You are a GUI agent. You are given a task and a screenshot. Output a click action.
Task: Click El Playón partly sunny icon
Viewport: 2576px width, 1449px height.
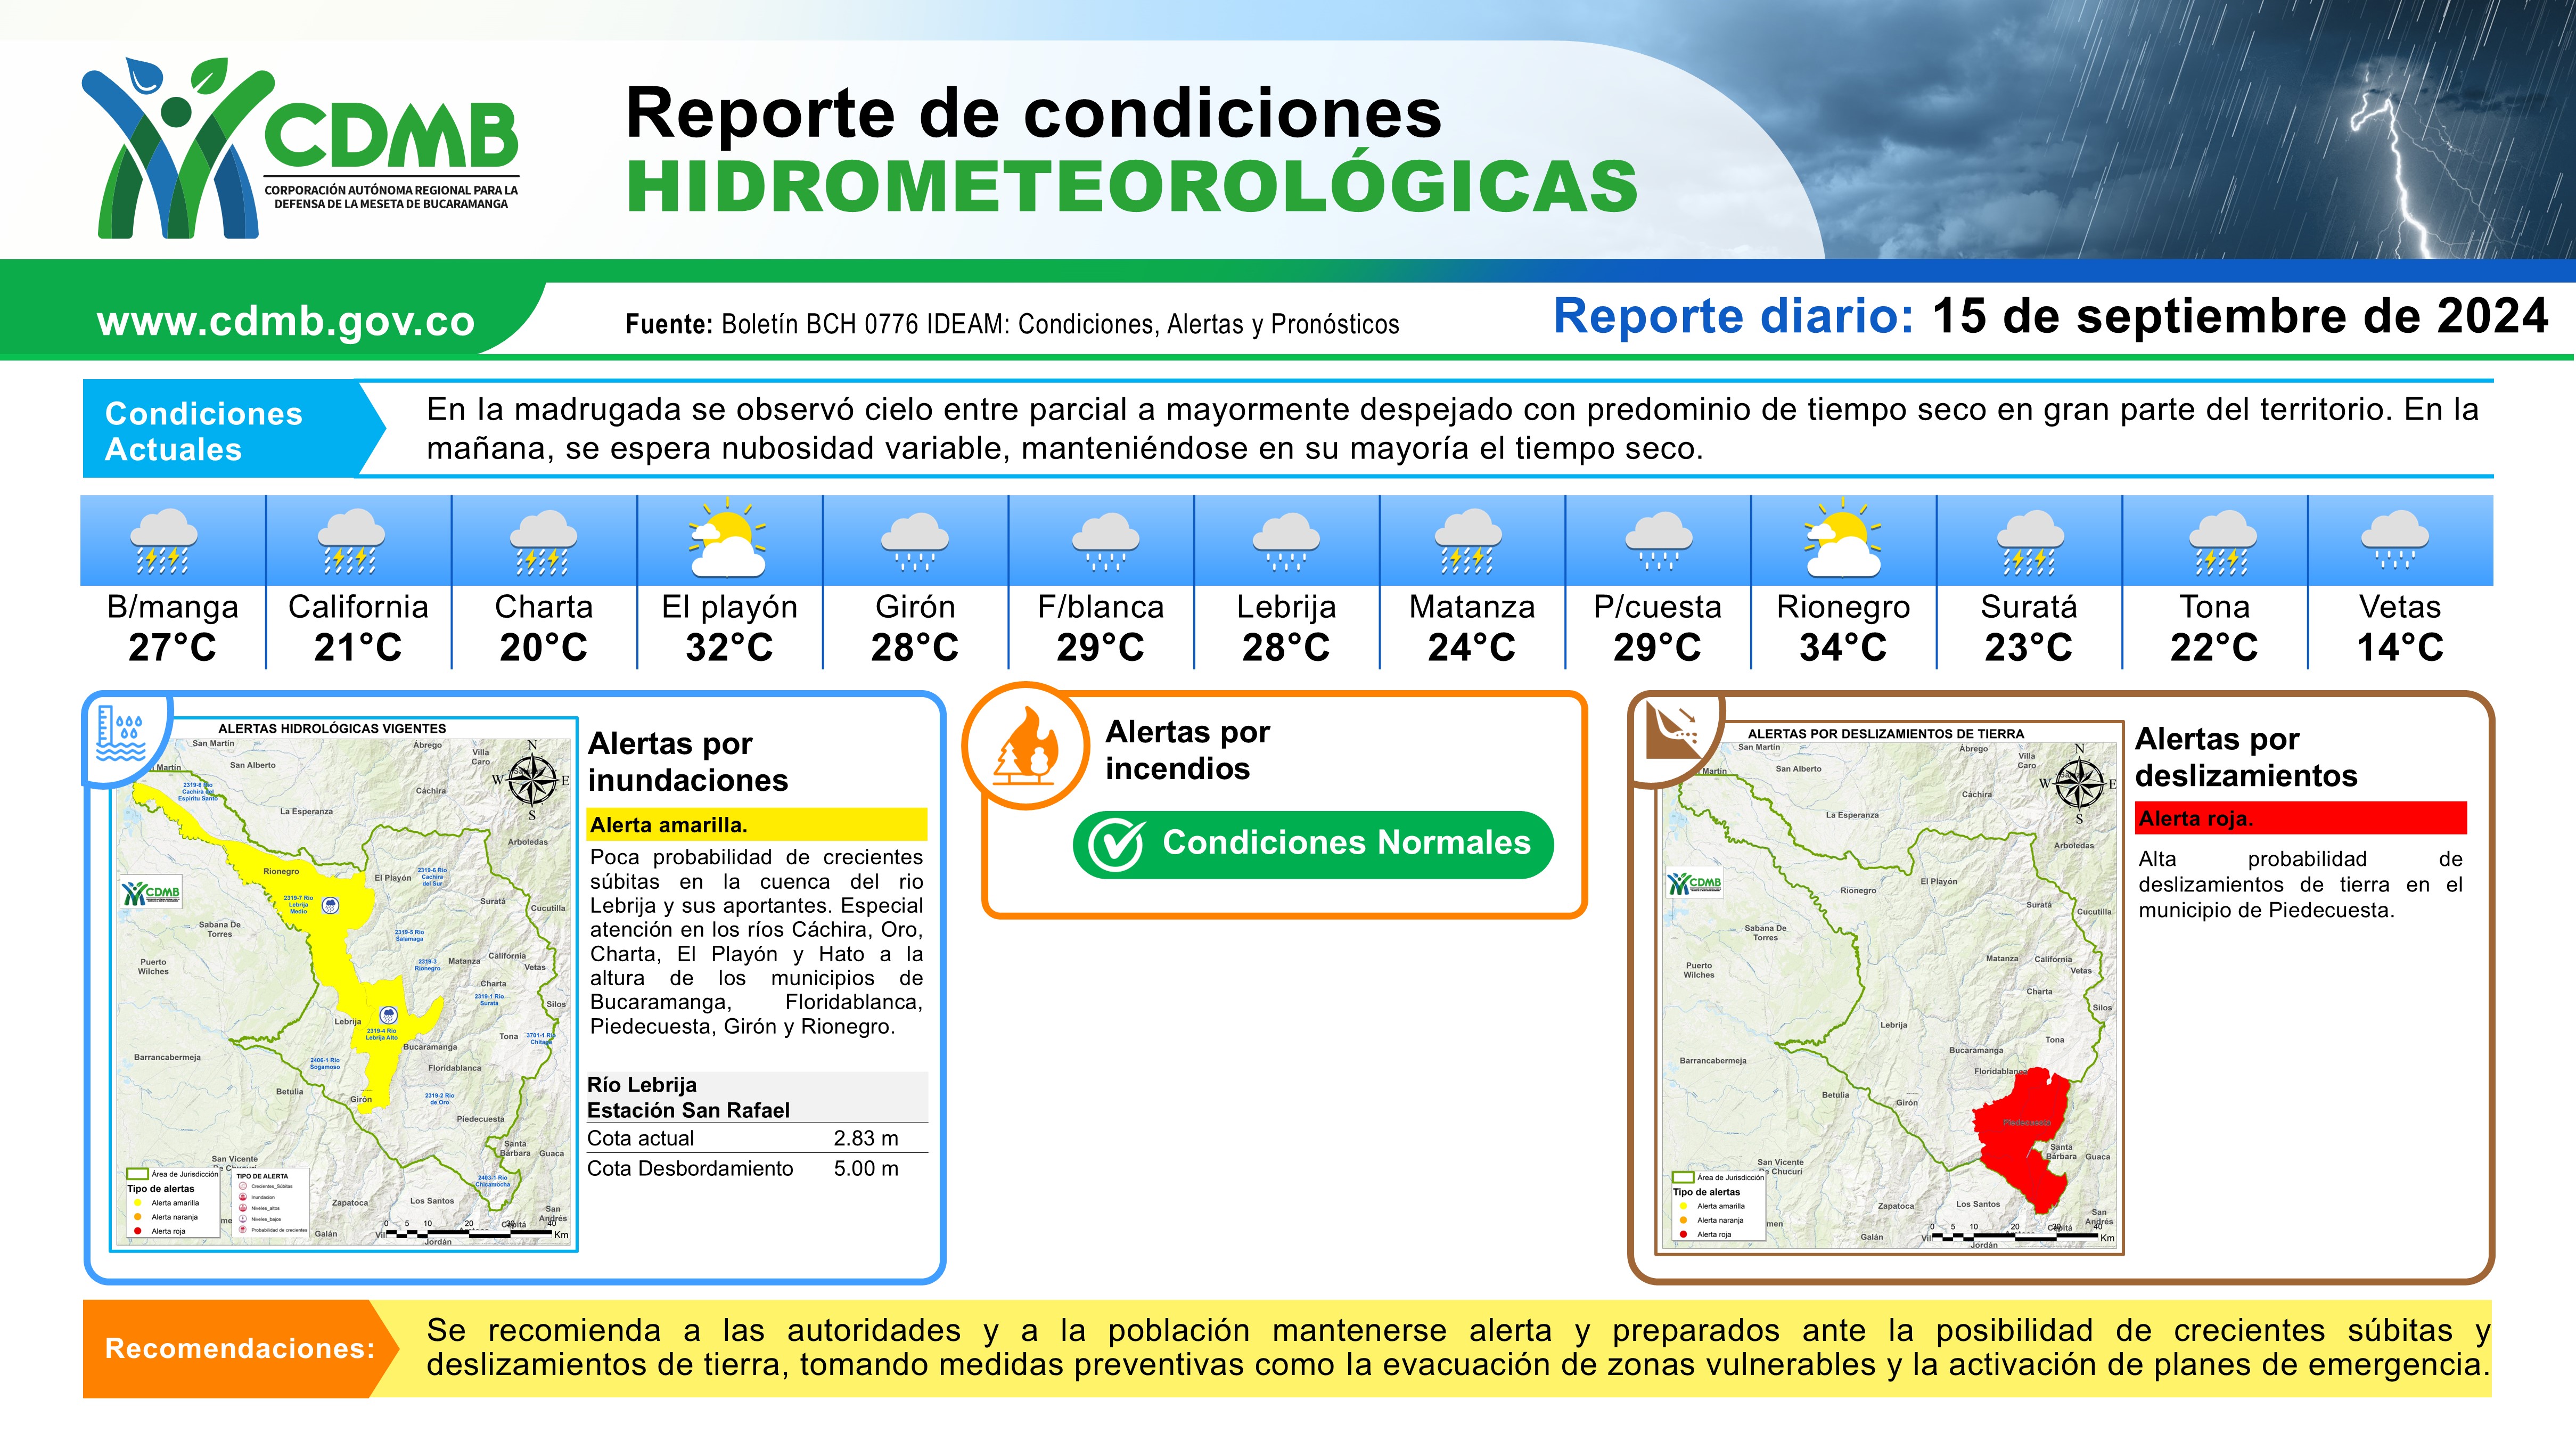[x=728, y=540]
